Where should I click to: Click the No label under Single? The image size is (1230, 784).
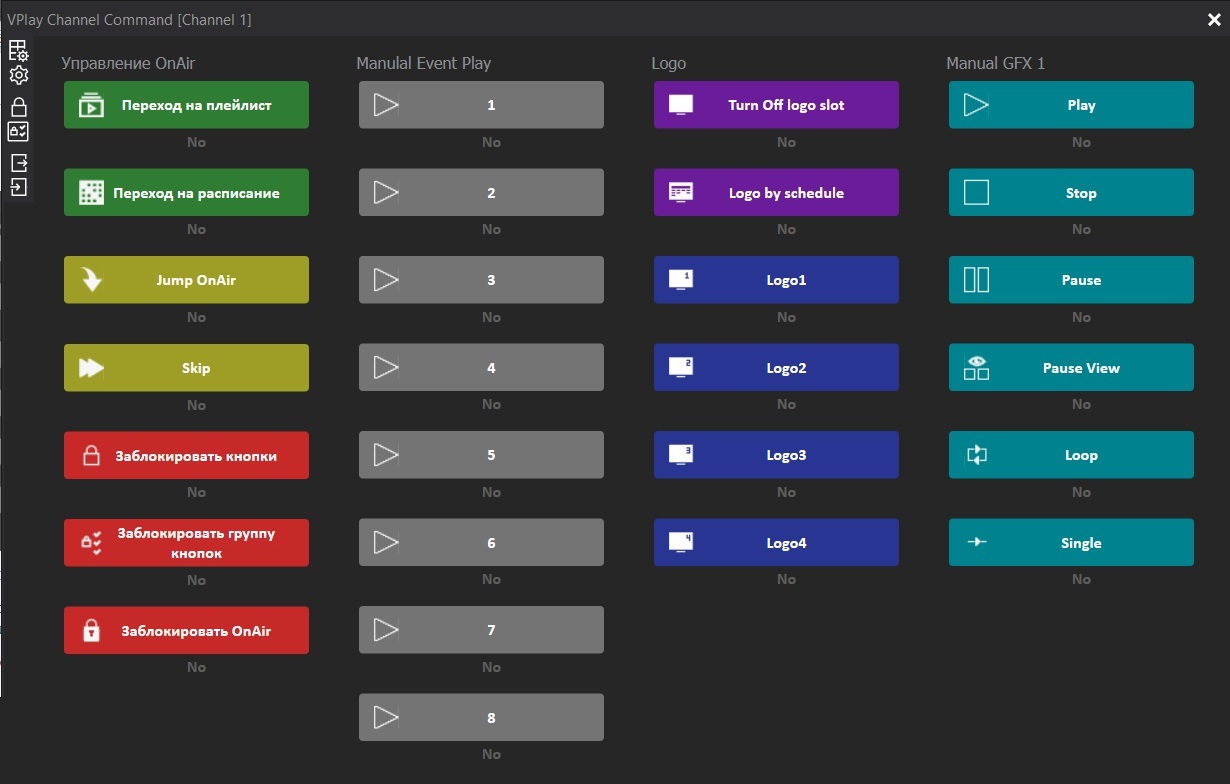pos(1082,579)
